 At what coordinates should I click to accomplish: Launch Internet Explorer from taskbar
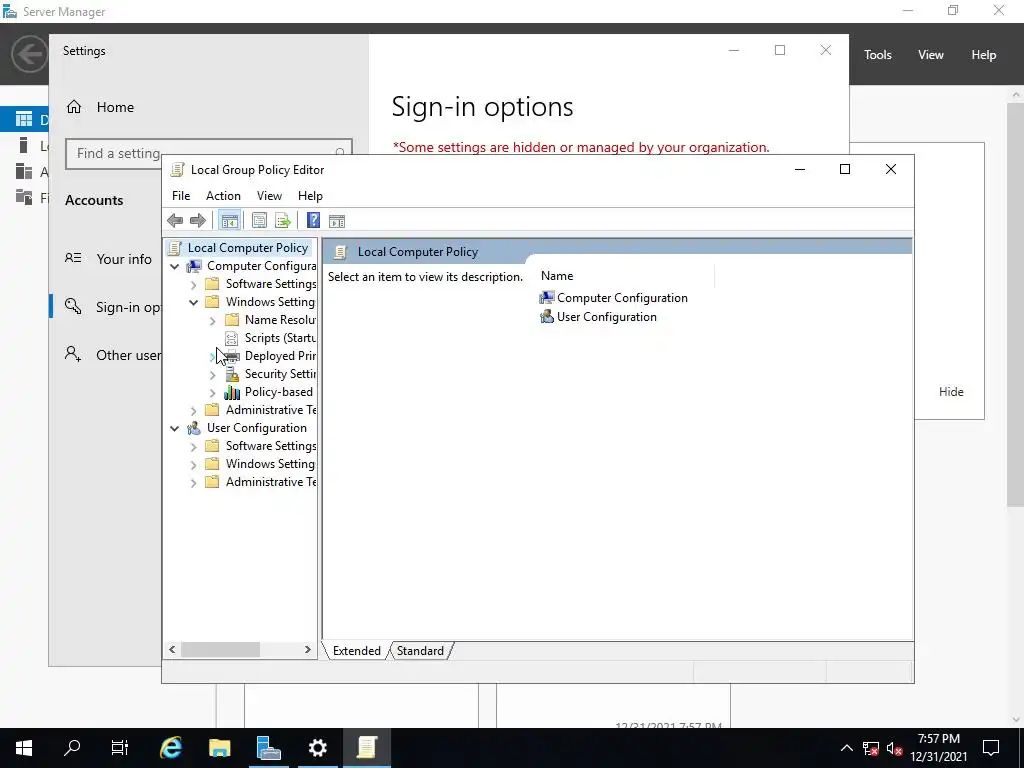170,748
